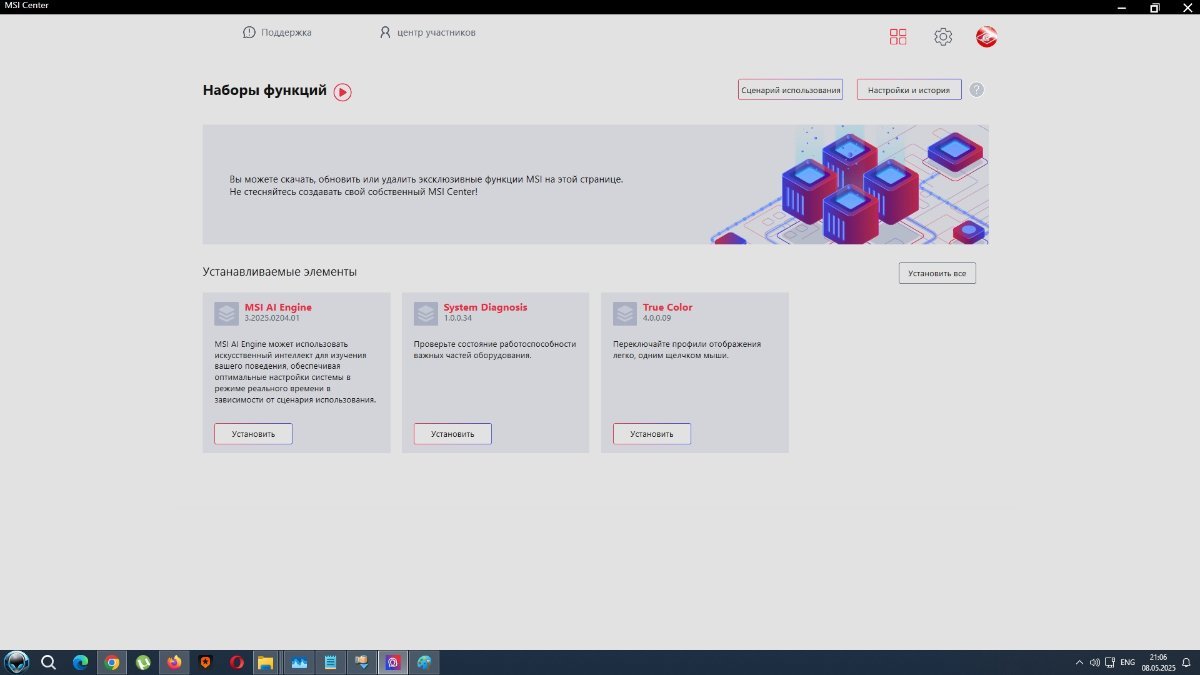Click the question mark help icon

pyautogui.click(x=977, y=90)
